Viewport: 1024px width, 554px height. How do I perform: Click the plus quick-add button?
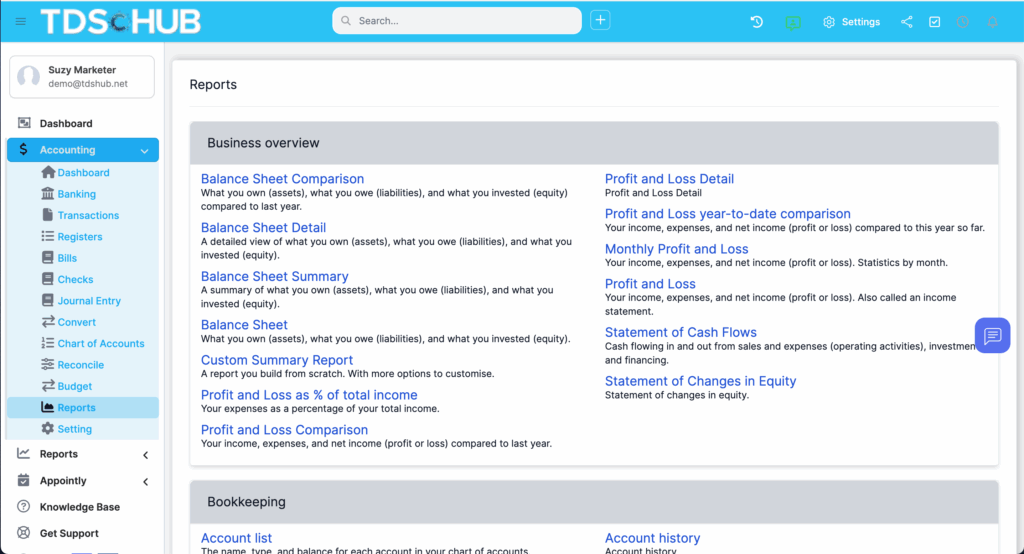point(600,20)
